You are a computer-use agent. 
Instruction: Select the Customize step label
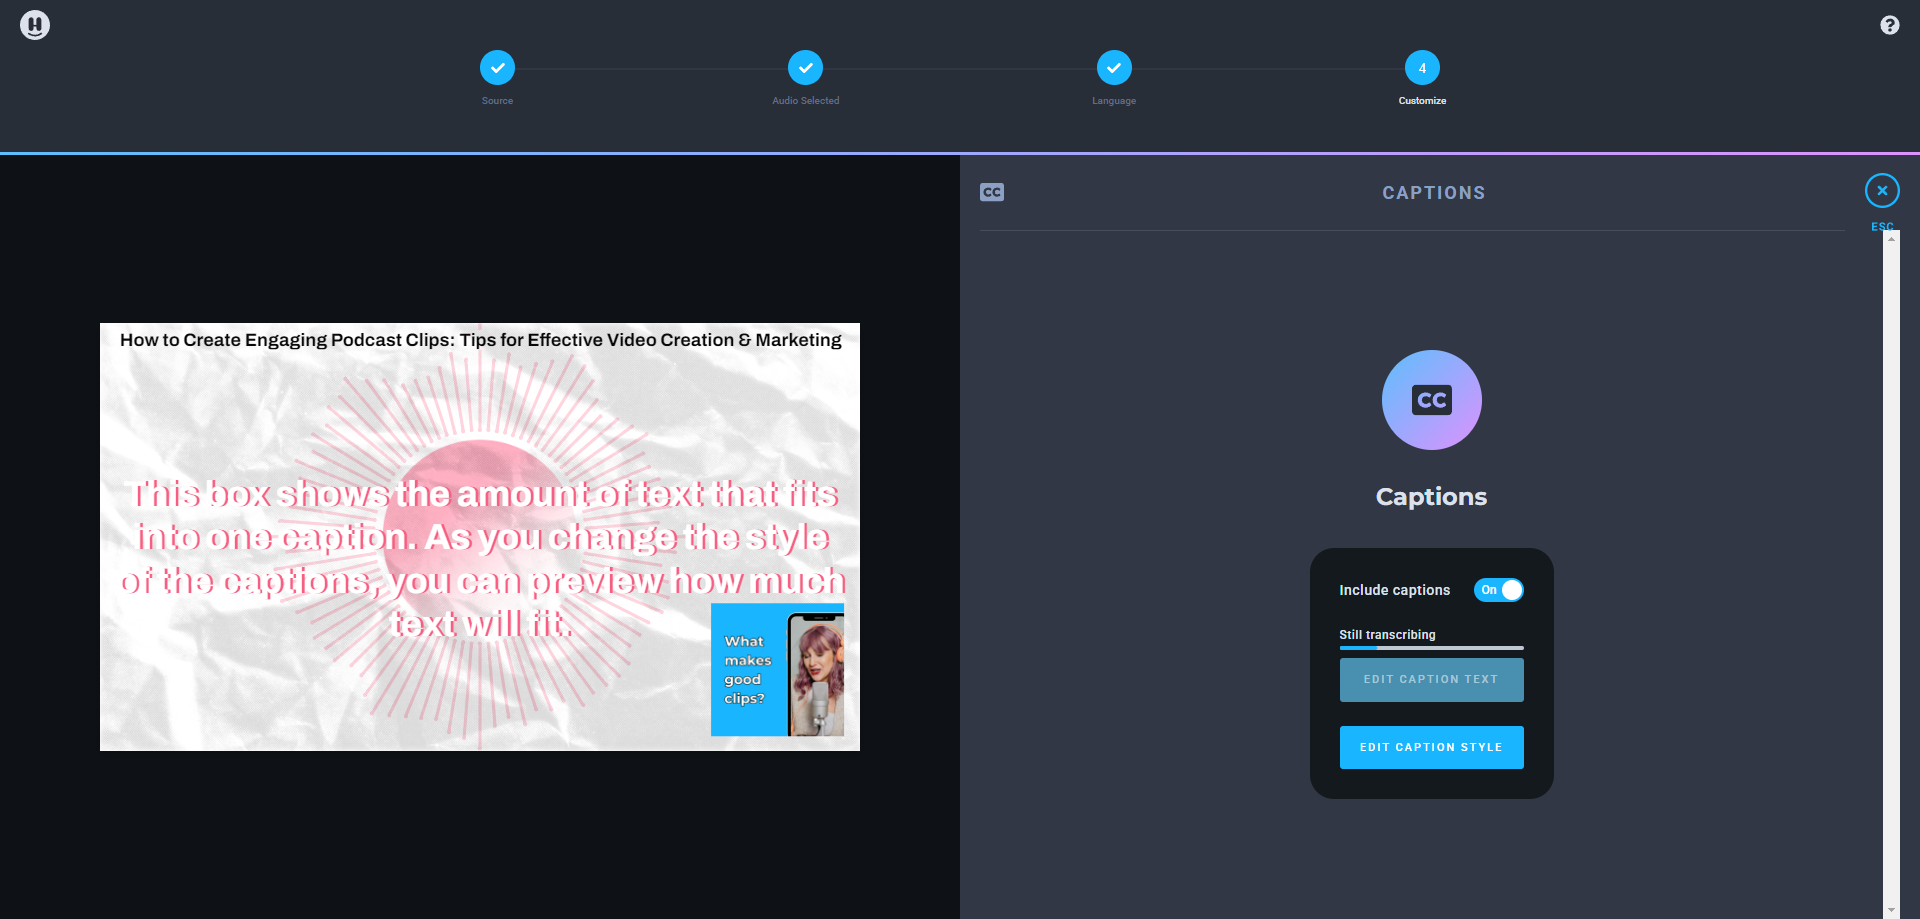pyautogui.click(x=1422, y=101)
